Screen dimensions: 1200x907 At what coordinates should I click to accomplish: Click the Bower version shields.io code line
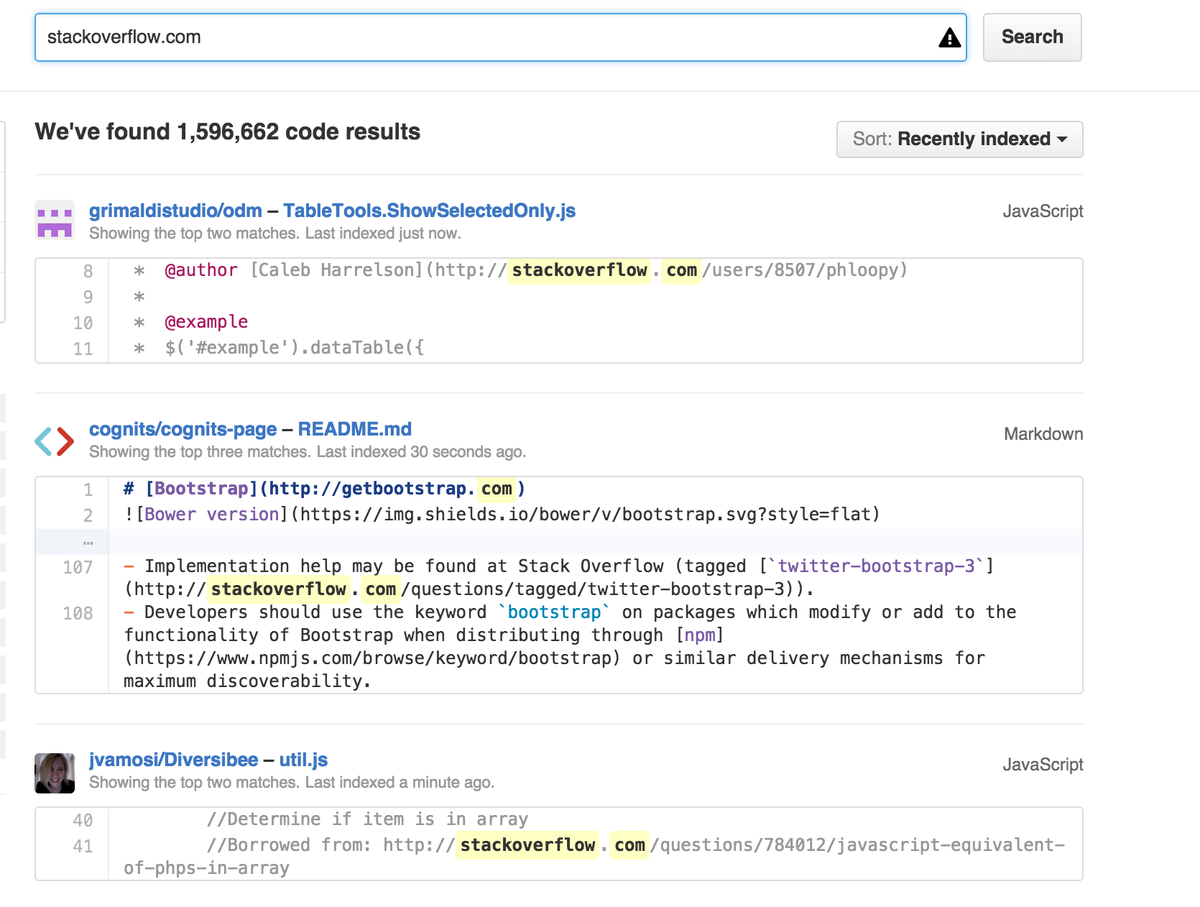click(502, 515)
